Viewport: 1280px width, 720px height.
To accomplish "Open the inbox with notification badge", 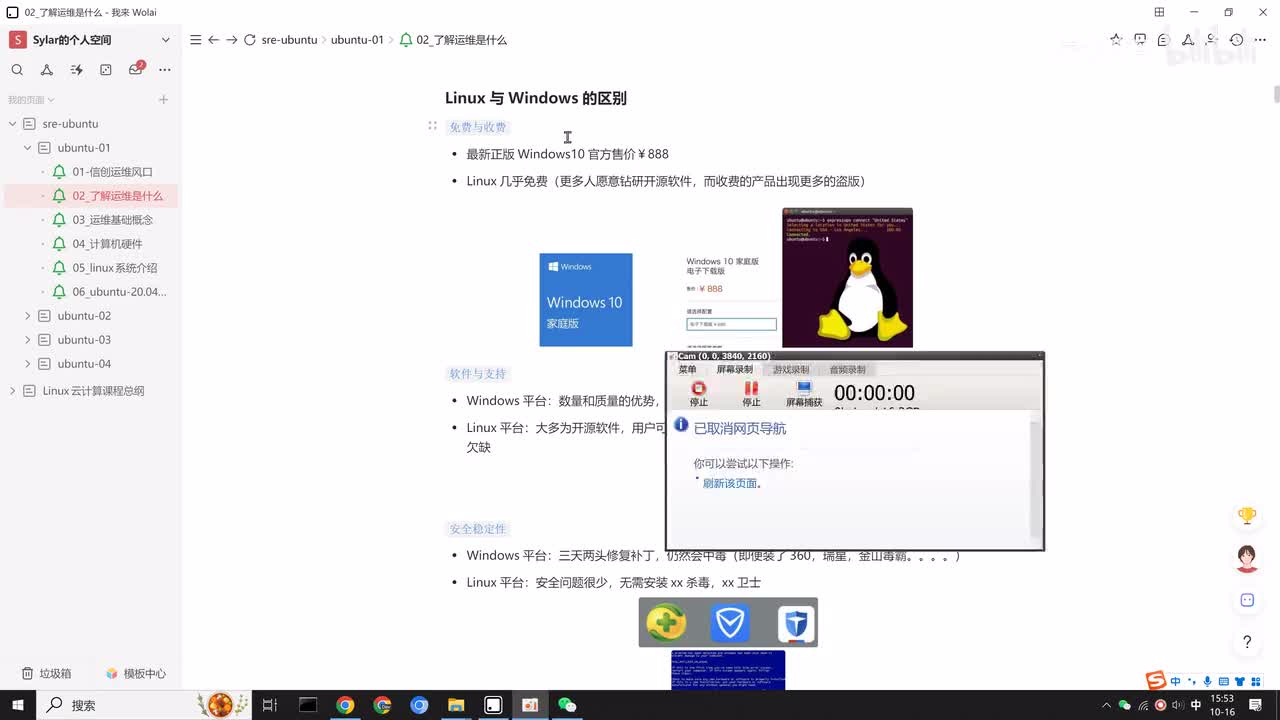I will [x=136, y=69].
